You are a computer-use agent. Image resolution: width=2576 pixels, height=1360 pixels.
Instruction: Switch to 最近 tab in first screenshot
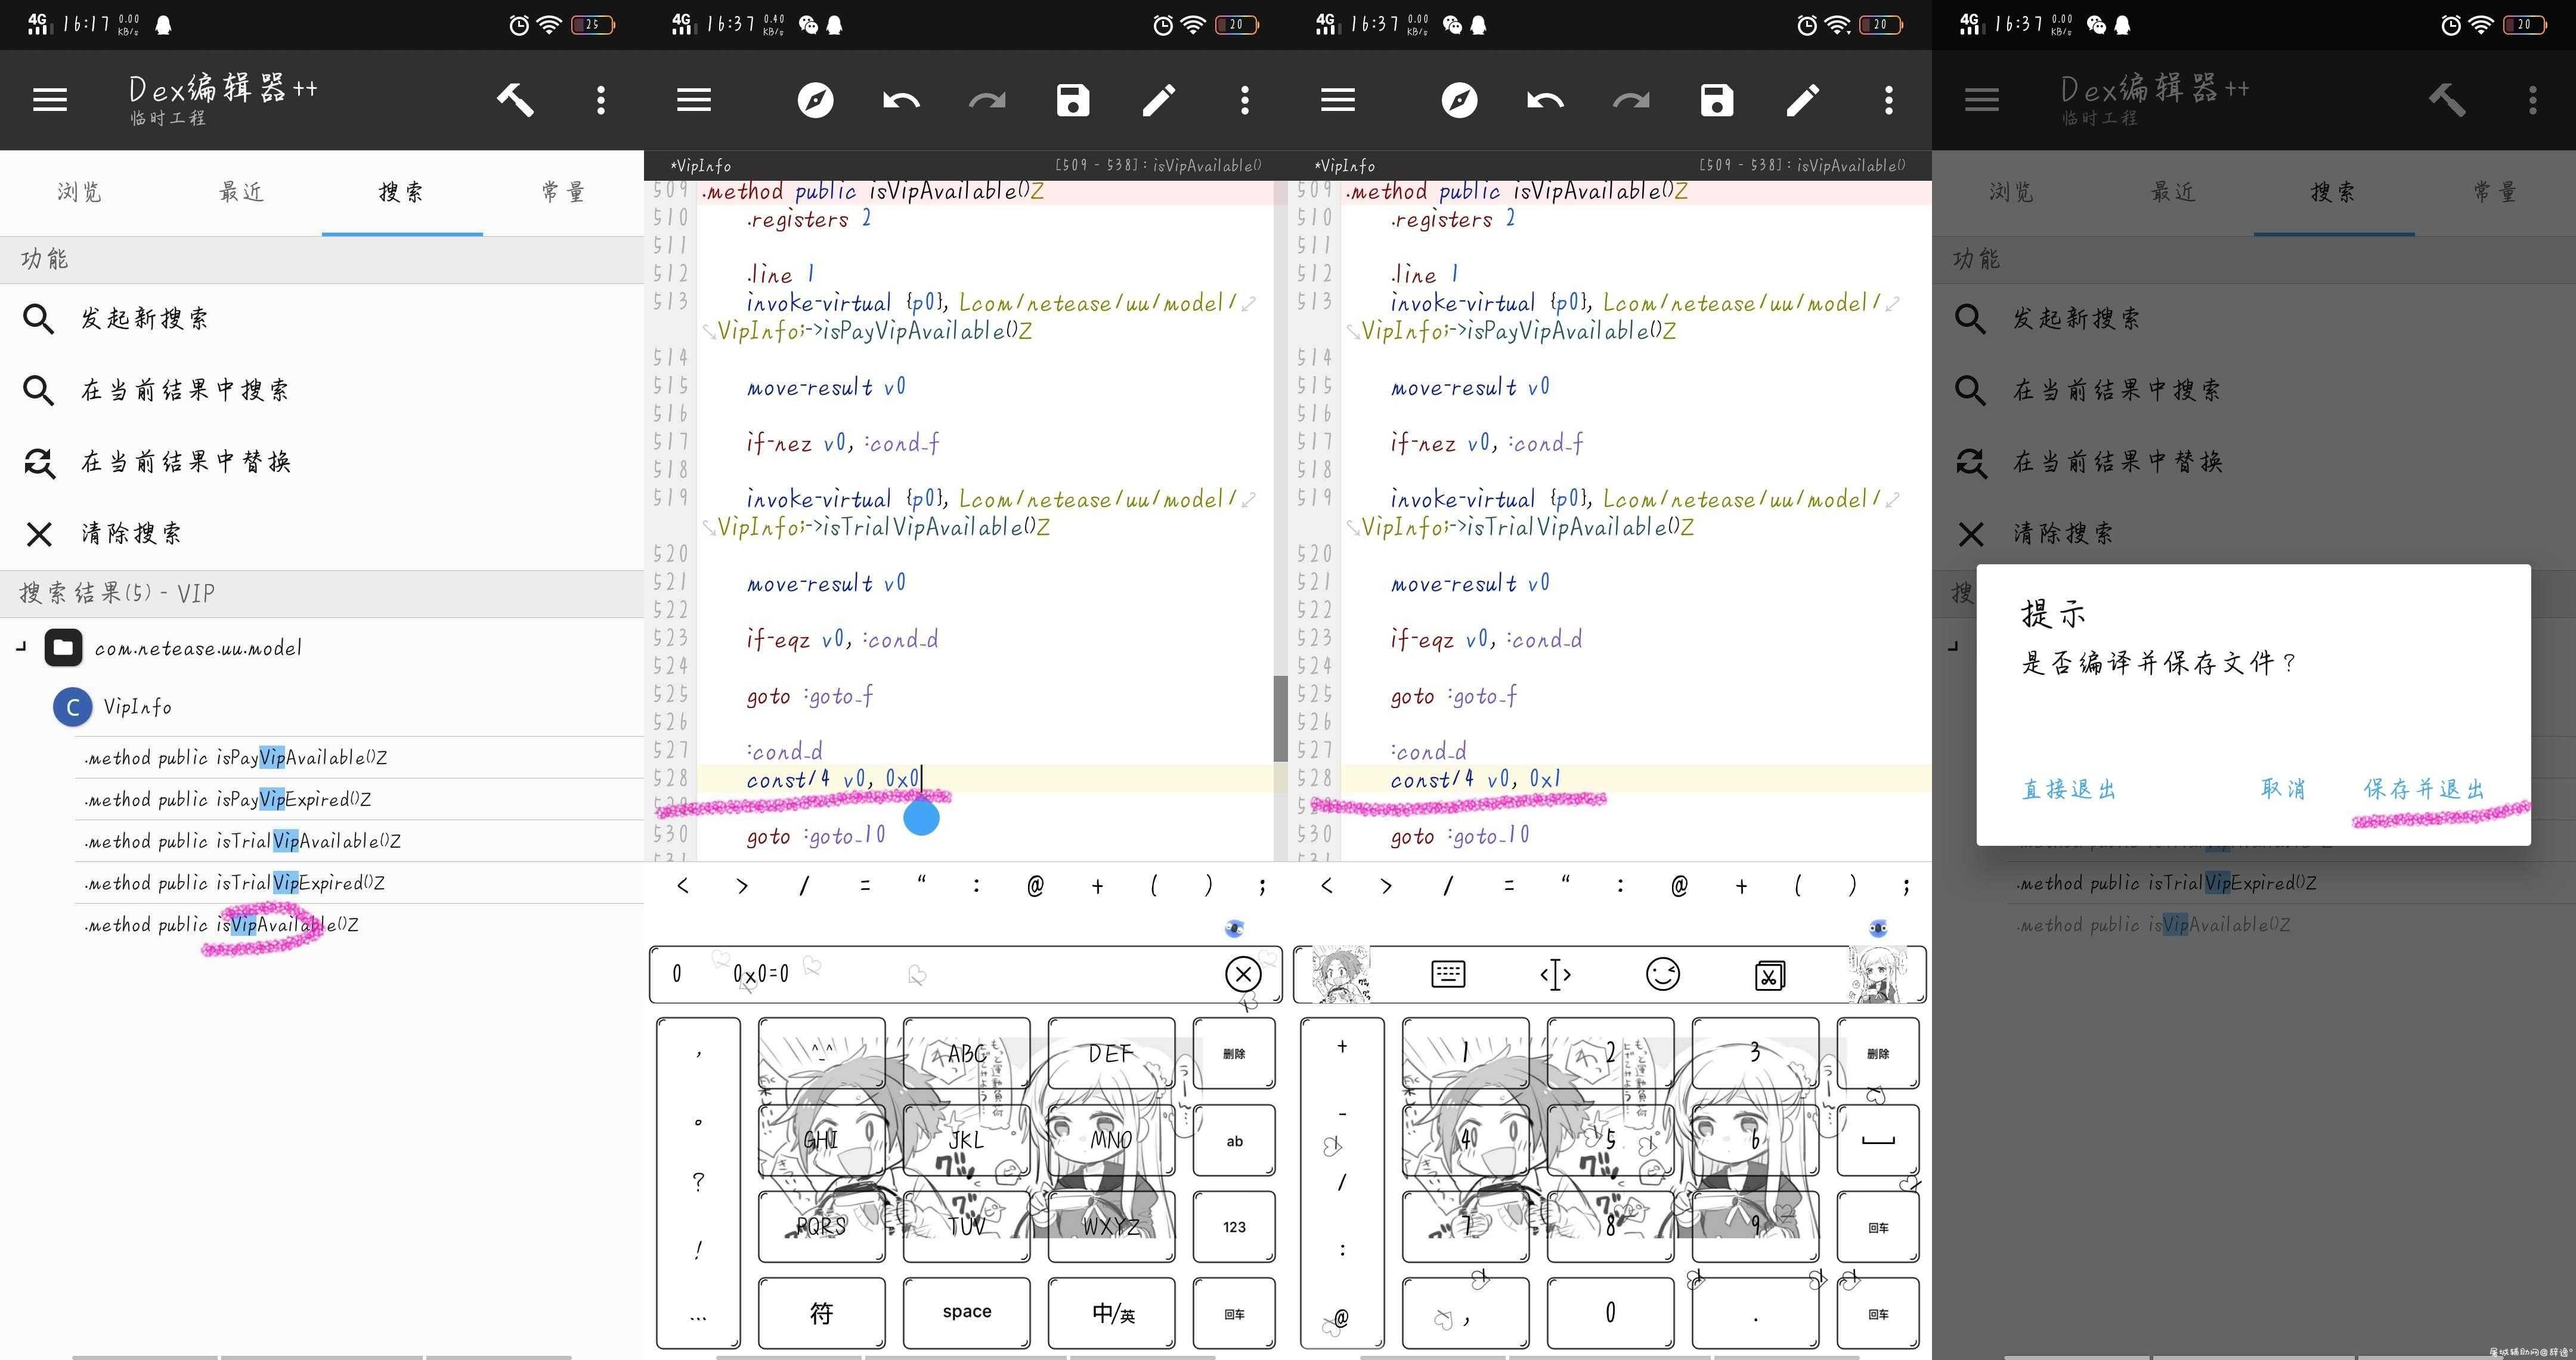point(241,192)
